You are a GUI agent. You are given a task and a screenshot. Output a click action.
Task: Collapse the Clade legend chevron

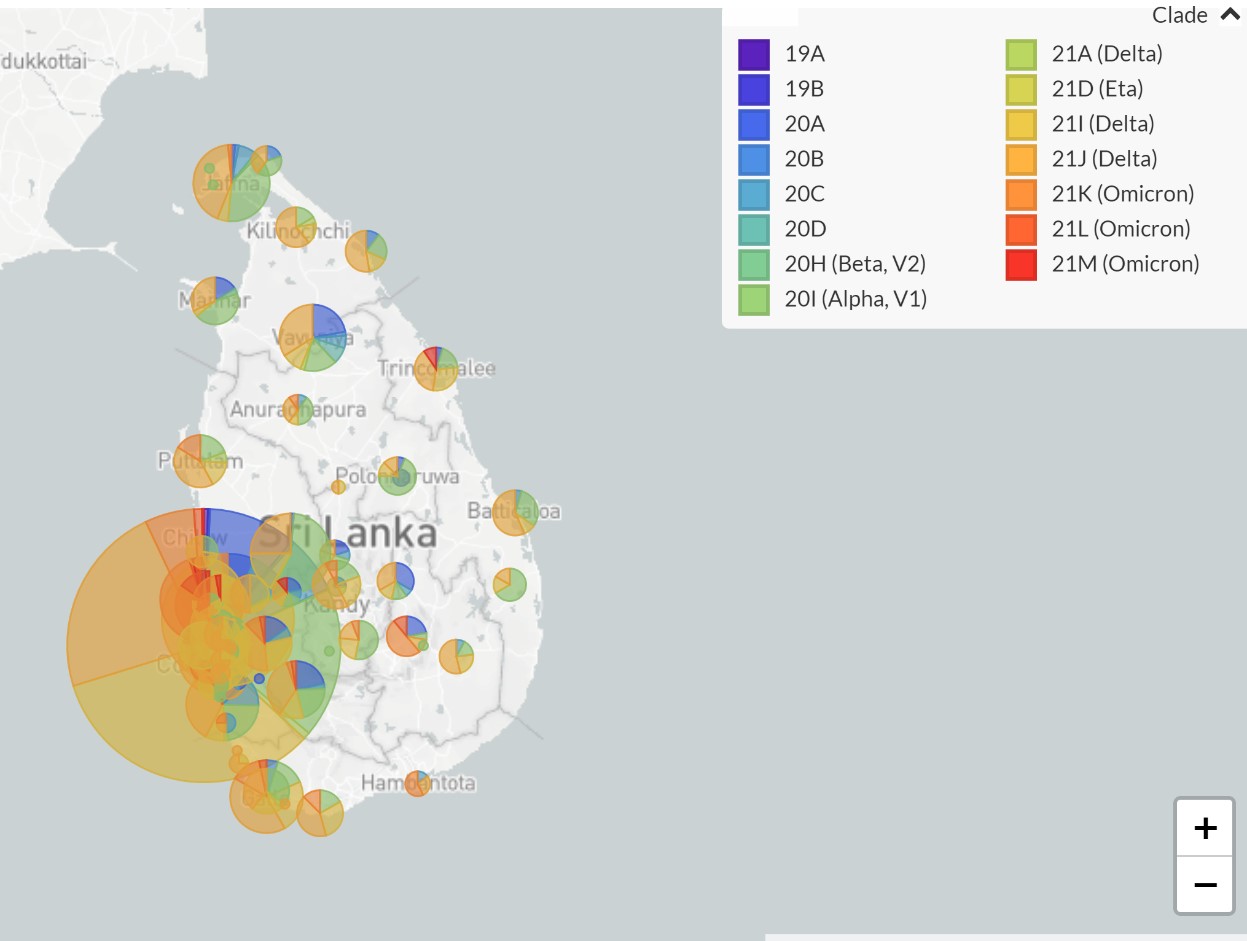point(1229,15)
